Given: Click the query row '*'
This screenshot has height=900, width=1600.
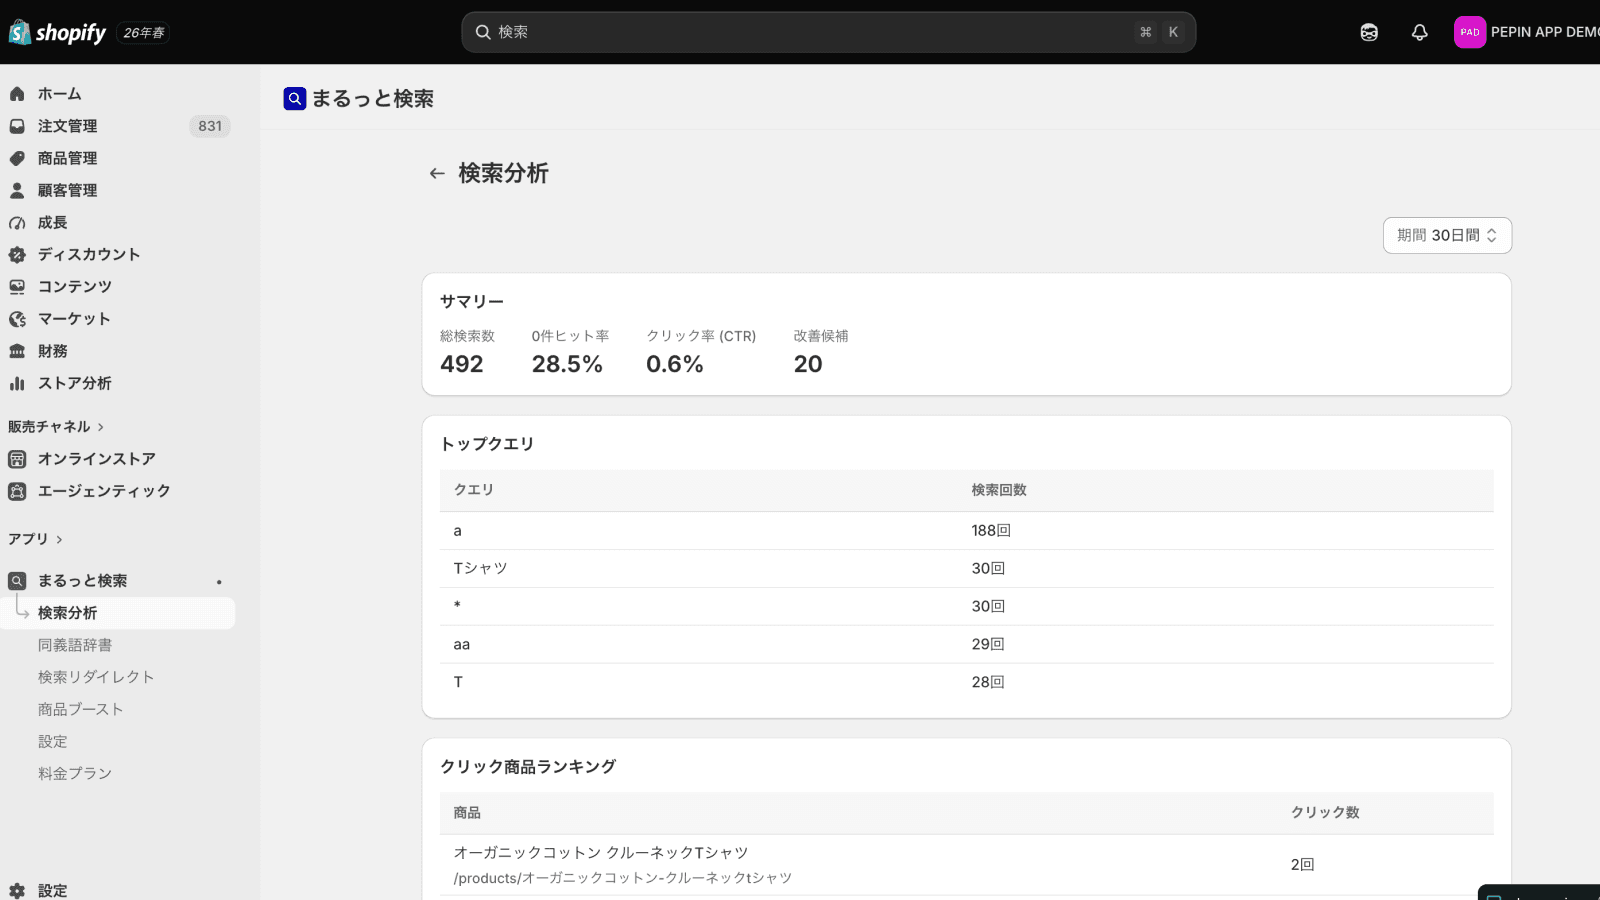Looking at the screenshot, I should (967, 607).
